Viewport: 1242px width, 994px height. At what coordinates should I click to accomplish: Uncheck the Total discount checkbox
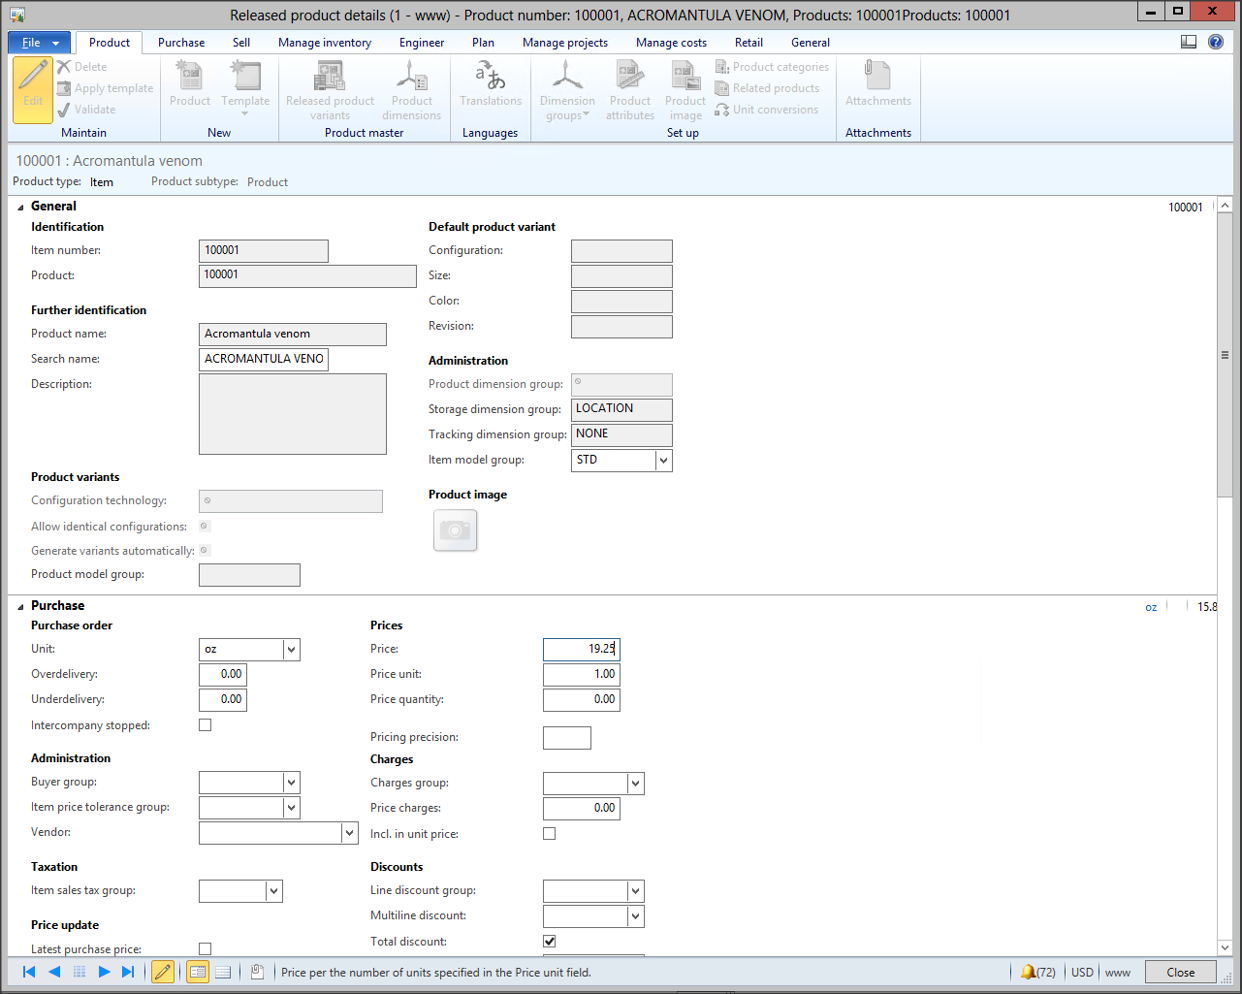click(549, 941)
